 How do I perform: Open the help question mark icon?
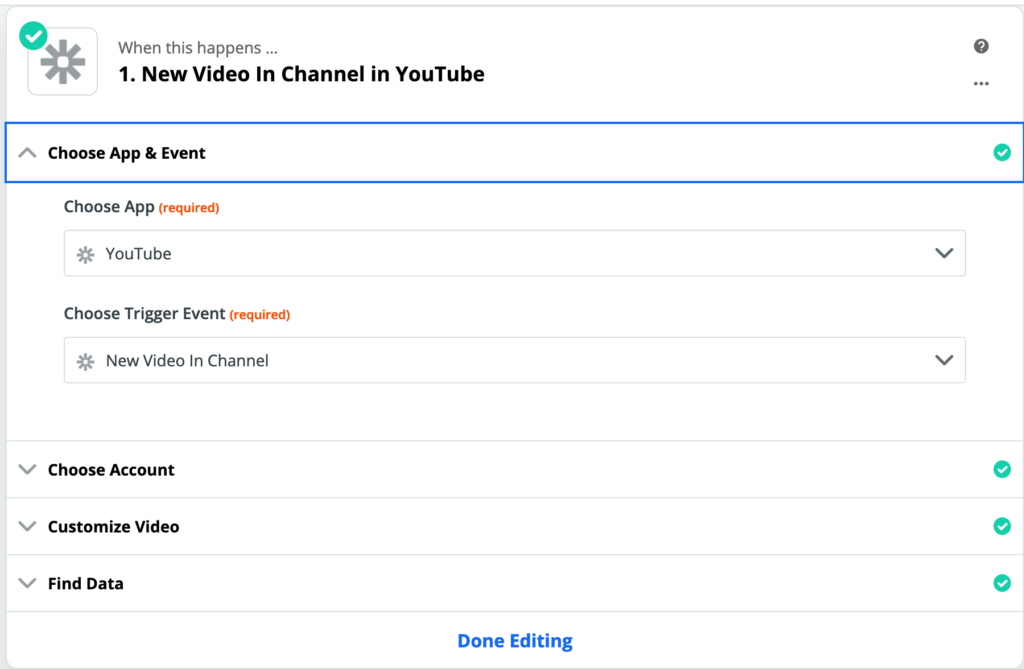point(981,46)
